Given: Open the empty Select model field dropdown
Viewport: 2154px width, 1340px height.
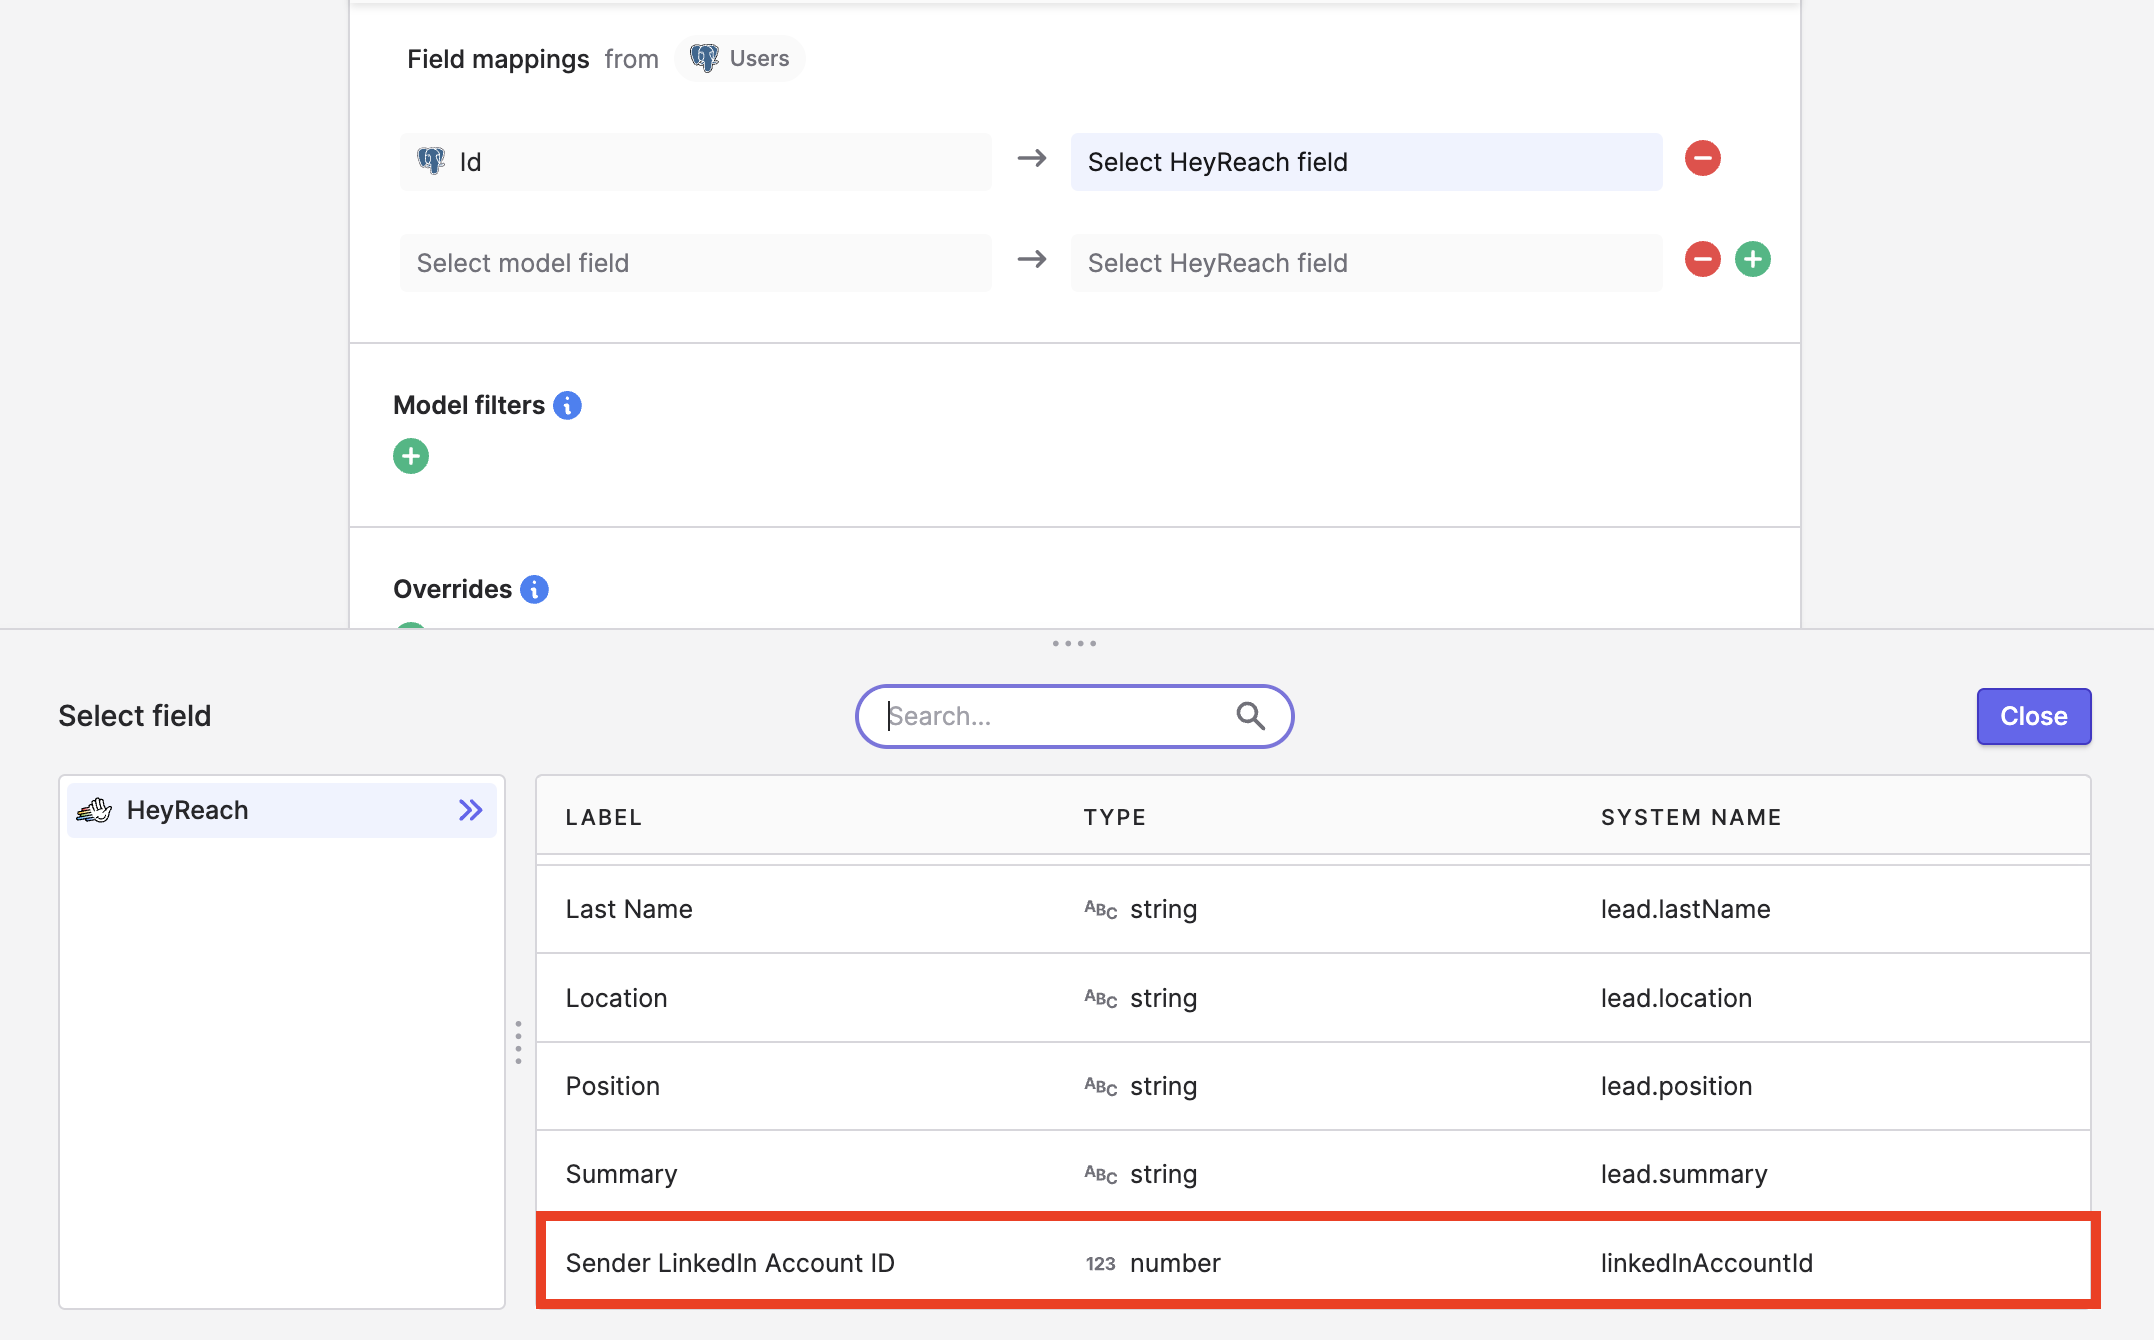Looking at the screenshot, I should coord(695,263).
